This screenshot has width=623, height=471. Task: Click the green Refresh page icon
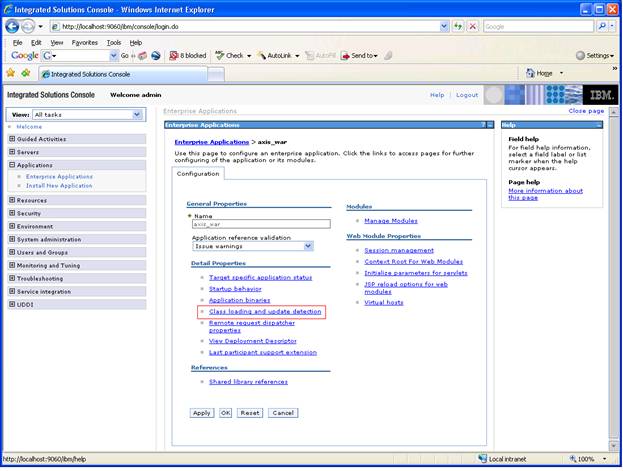click(458, 27)
